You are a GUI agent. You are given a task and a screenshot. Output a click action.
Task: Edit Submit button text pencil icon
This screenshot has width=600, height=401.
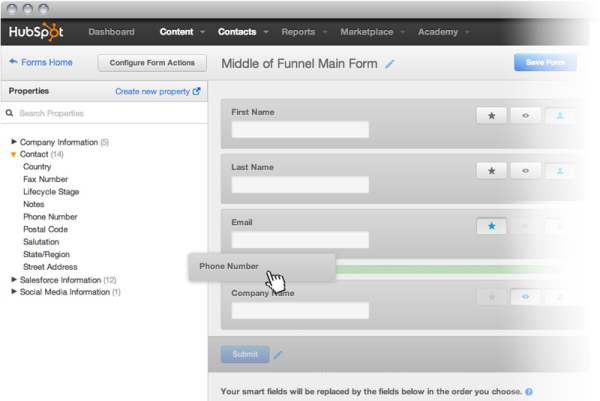(278, 354)
